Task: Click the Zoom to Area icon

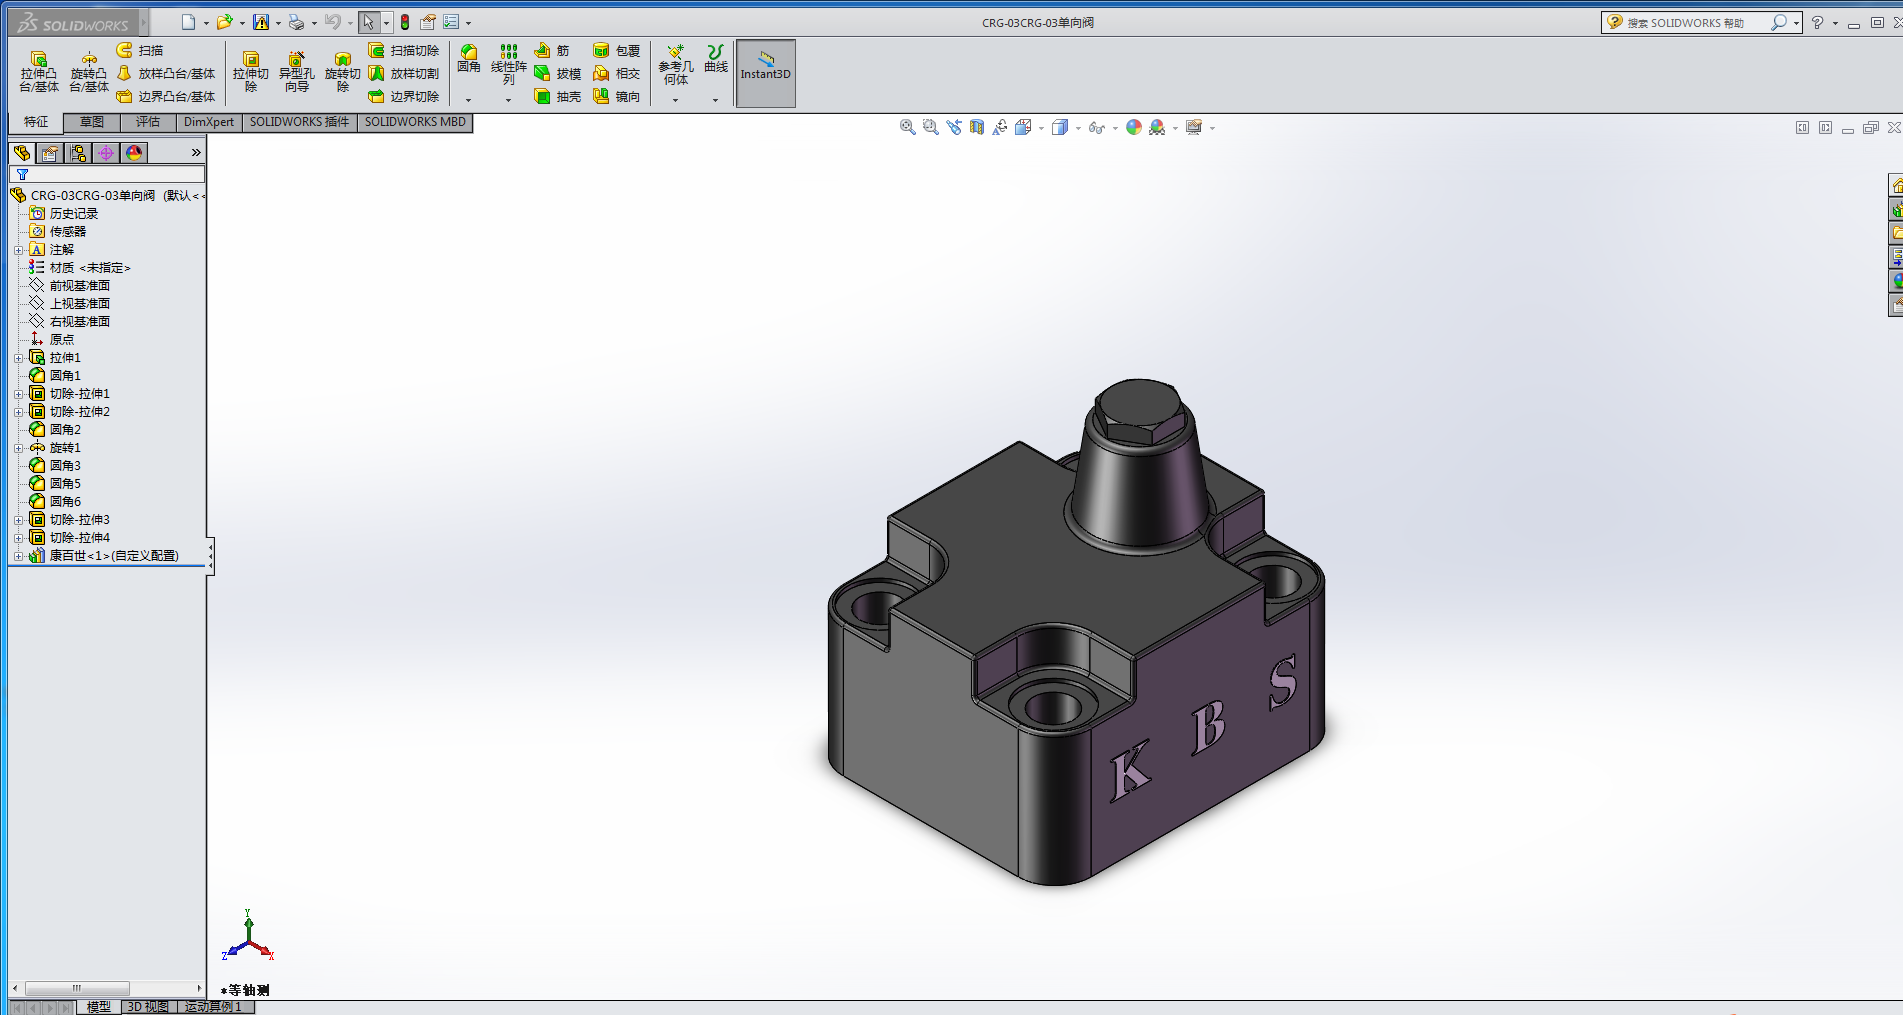Action: [931, 127]
